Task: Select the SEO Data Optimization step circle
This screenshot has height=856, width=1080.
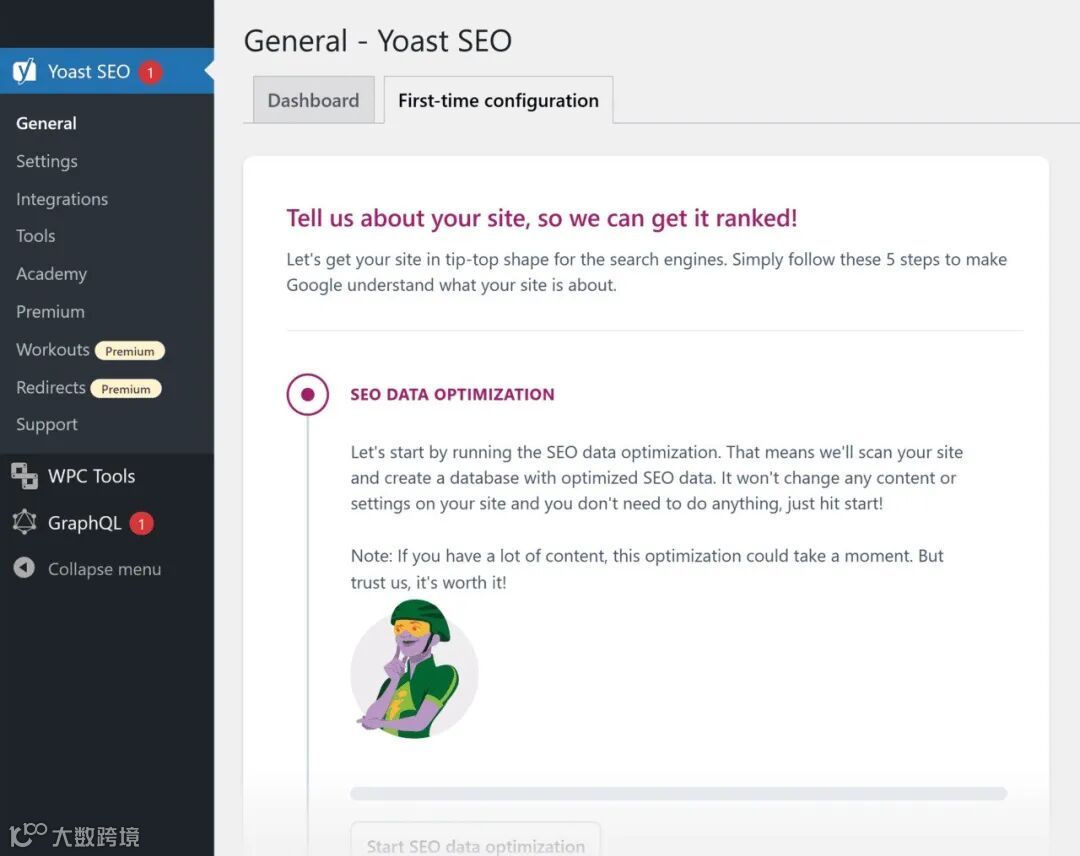Action: [307, 395]
